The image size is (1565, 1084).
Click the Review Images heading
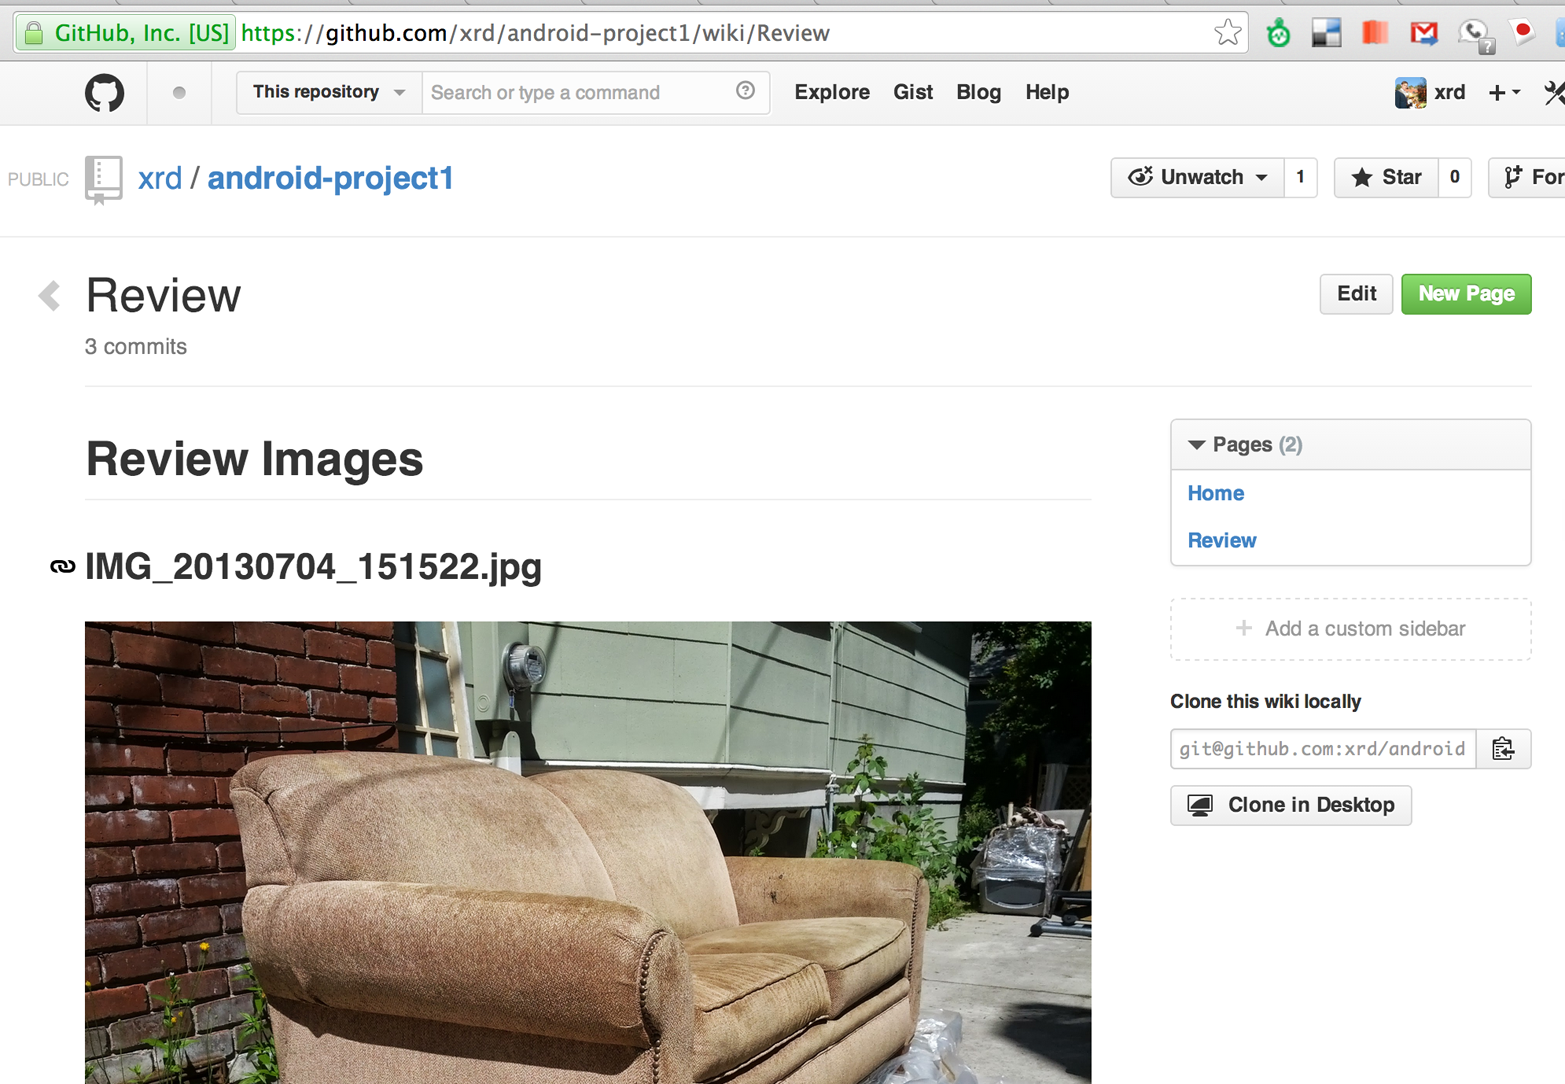click(x=254, y=459)
